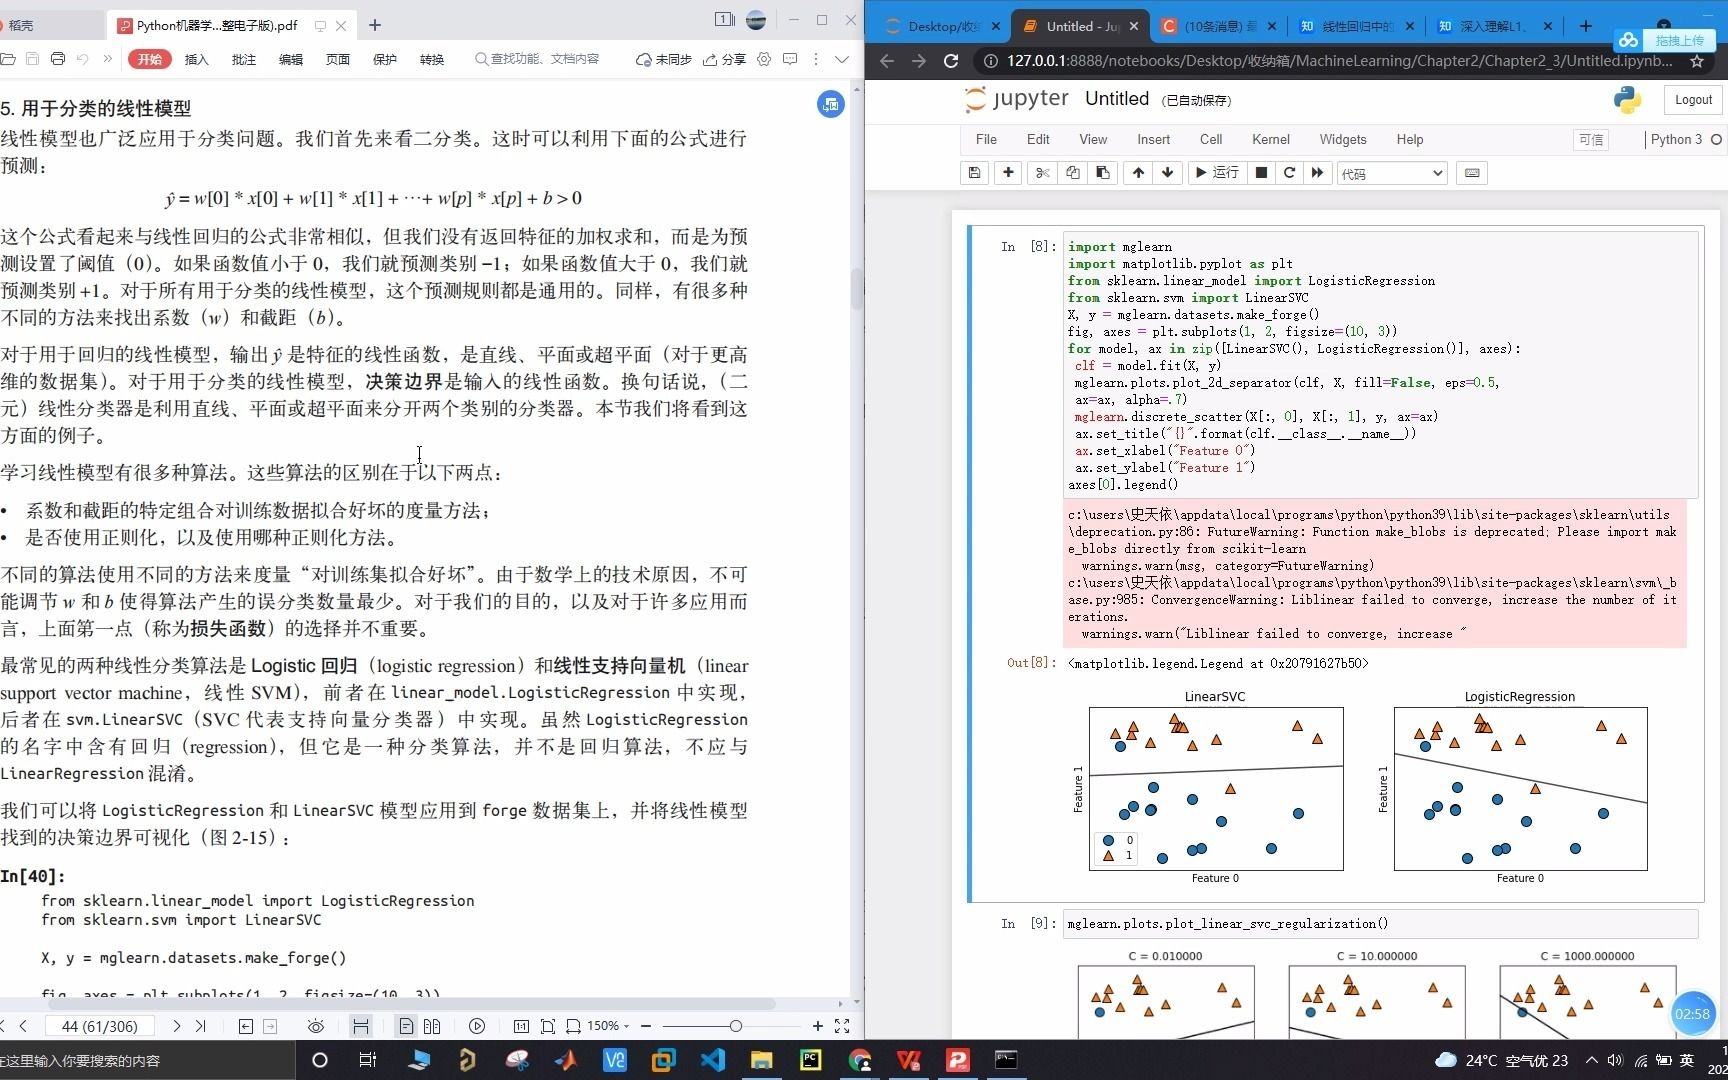Open the PDF reader settings gear icon

tap(764, 59)
